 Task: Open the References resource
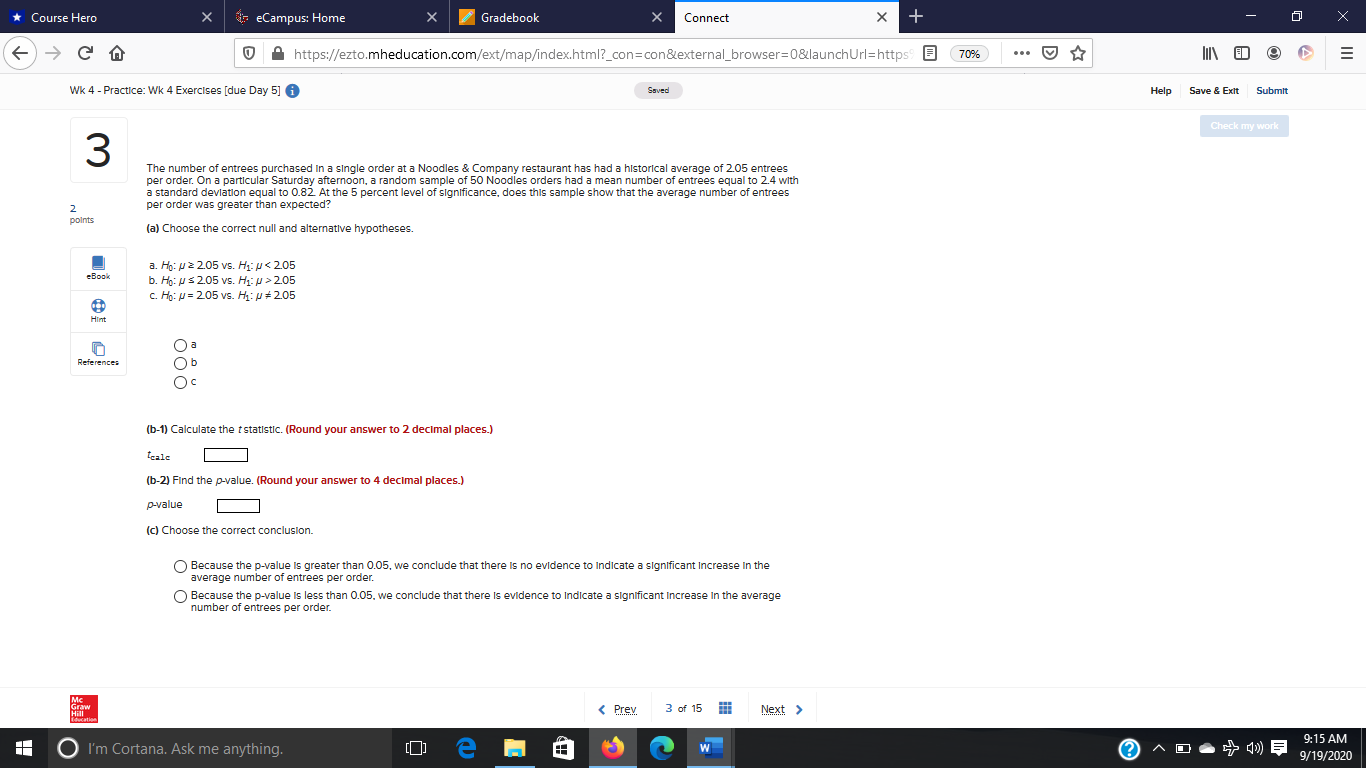point(97,353)
